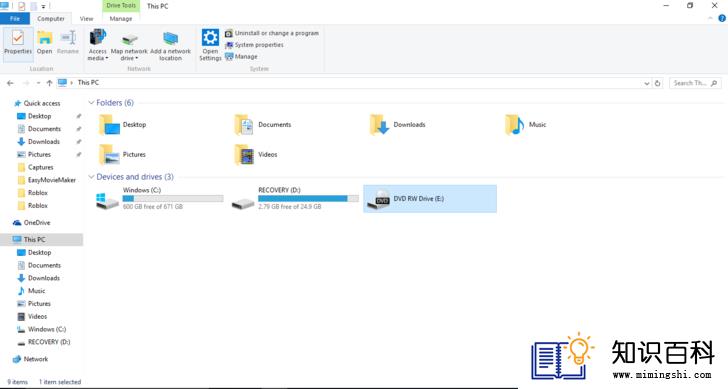Image resolution: width=728 pixels, height=389 pixels.
Task: Open Downloads under Quick access
Action: point(44,142)
